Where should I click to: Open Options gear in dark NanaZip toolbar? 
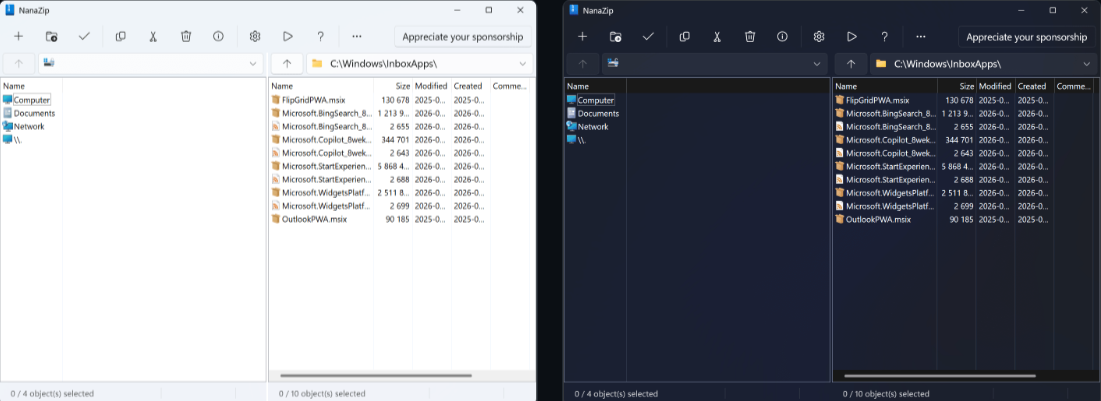tap(819, 37)
